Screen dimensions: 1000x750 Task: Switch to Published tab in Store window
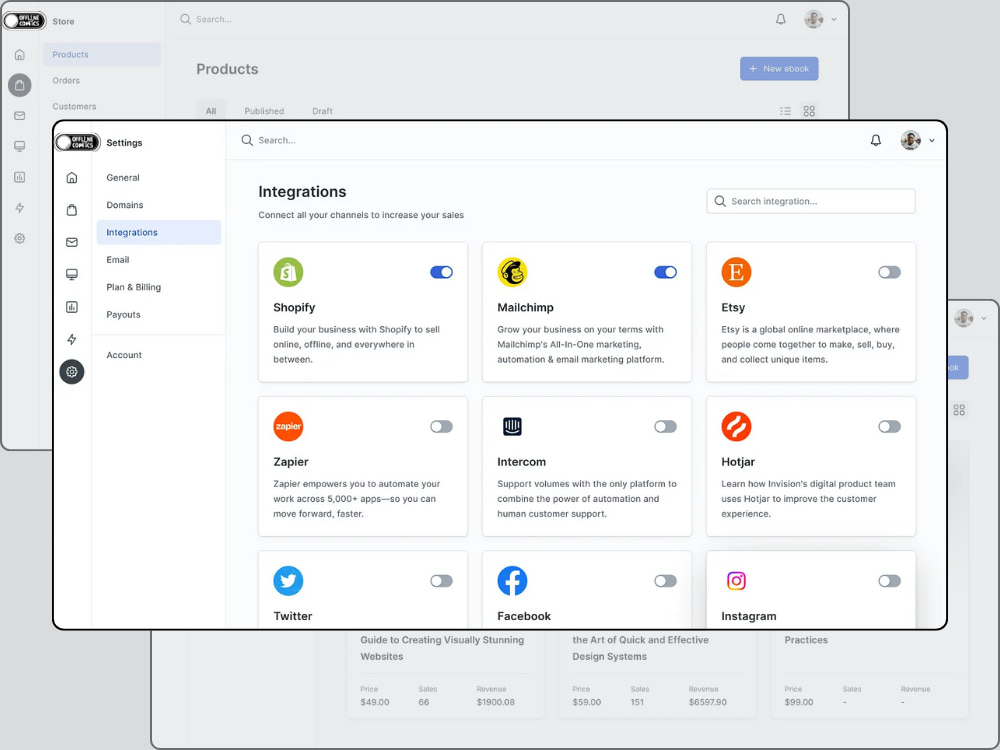click(264, 111)
